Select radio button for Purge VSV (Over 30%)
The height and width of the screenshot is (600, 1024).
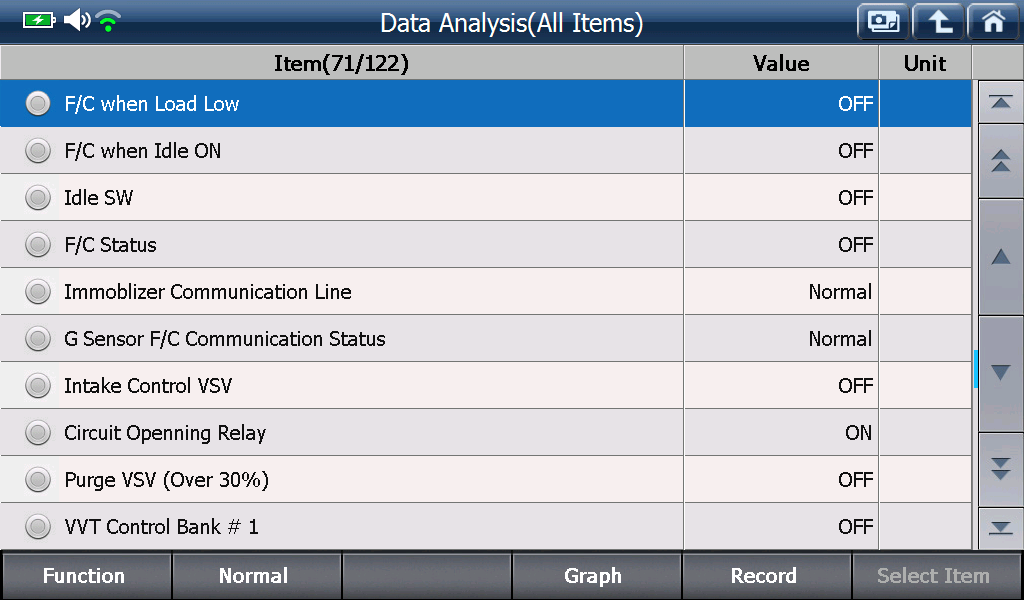pyautogui.click(x=38, y=480)
